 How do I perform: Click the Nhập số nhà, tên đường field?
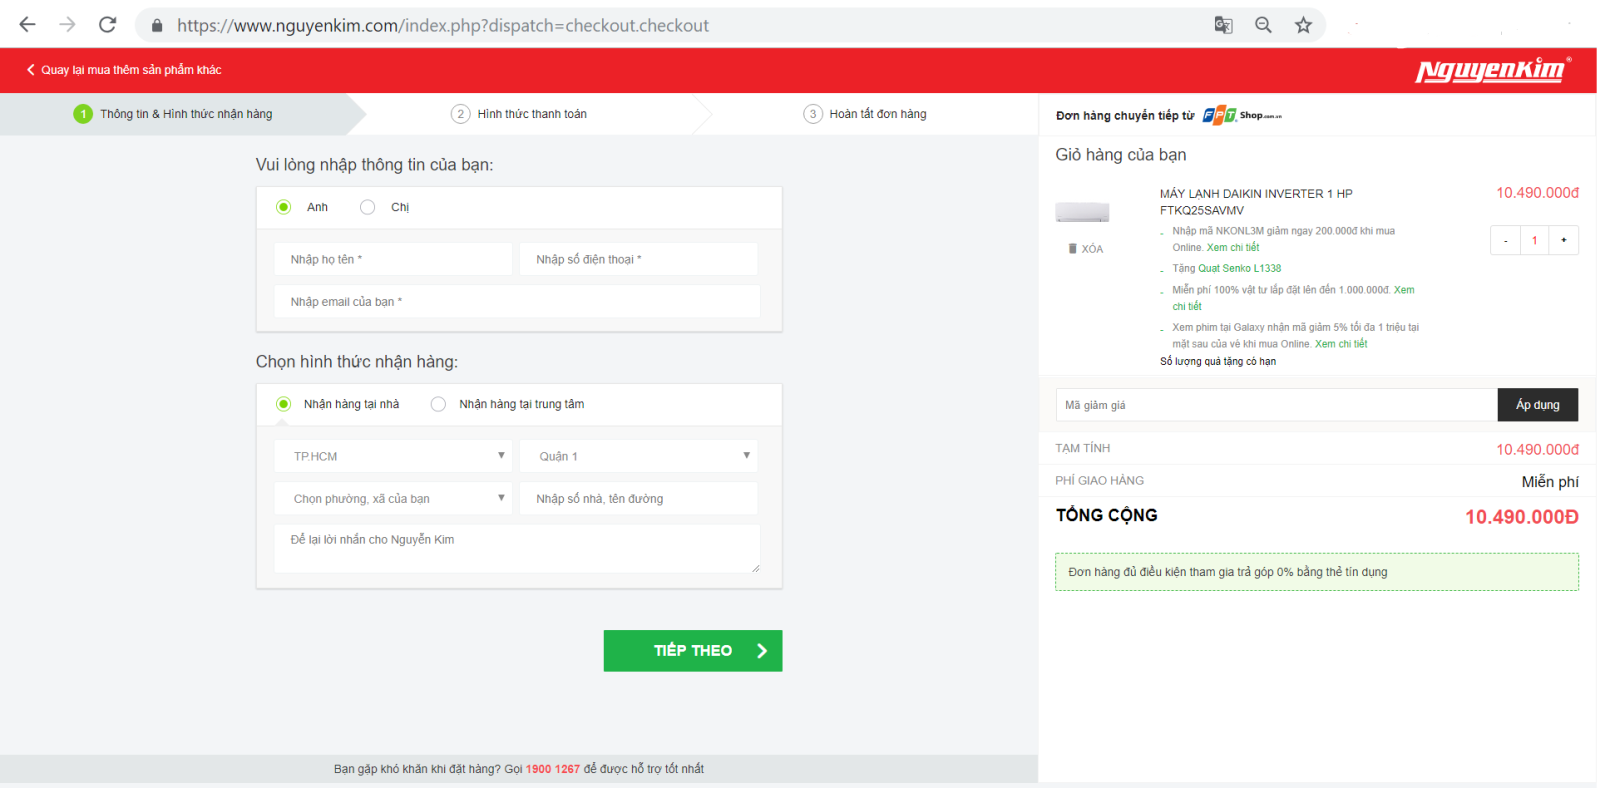pos(638,498)
